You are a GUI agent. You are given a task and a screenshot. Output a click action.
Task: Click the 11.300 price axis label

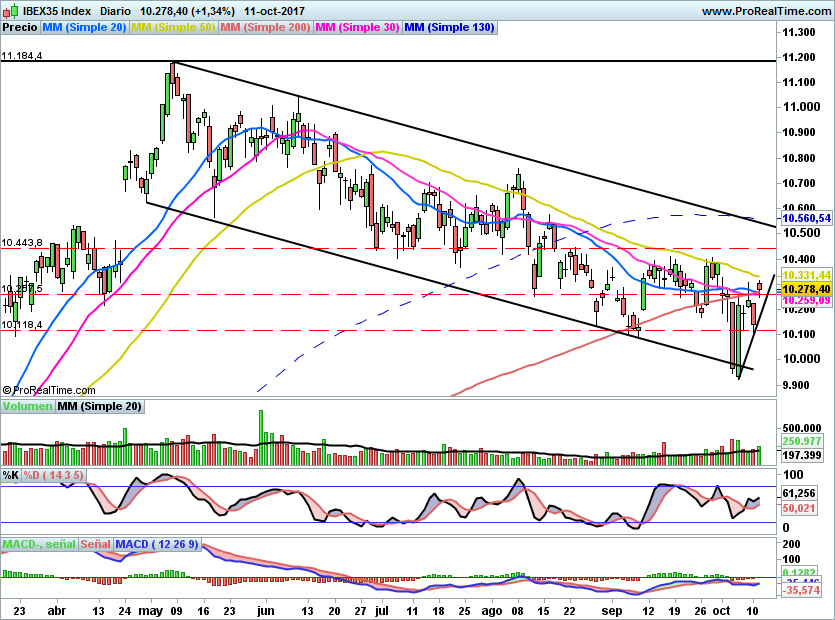[x=798, y=32]
